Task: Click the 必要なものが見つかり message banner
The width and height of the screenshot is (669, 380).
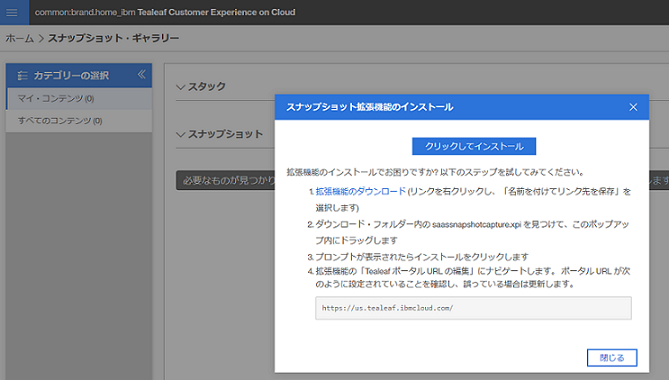Action: tap(226, 180)
